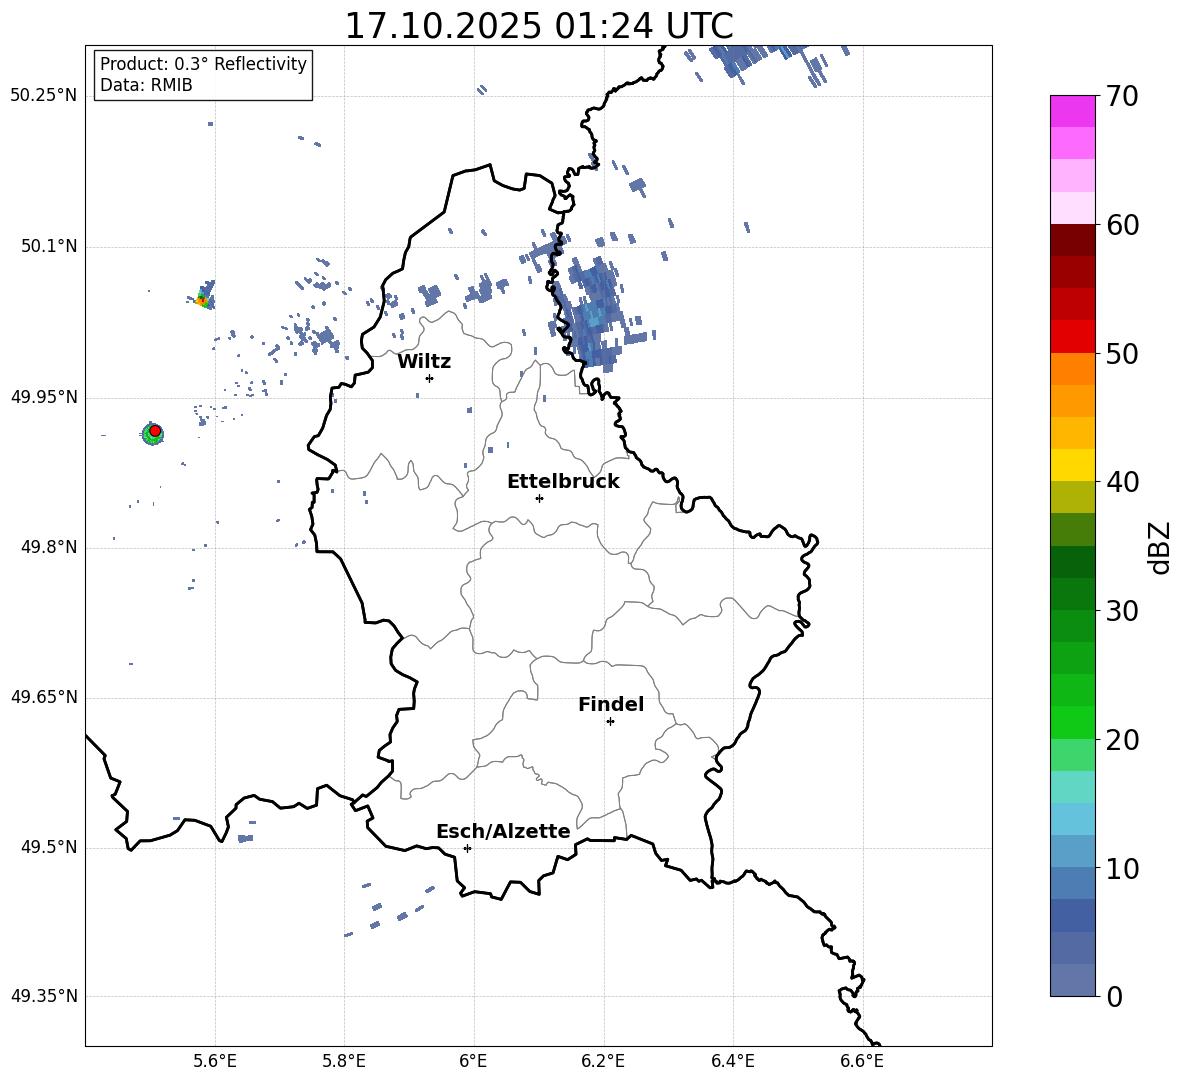Click the dark red colorbar band below 60
This screenshot has height=1081, width=1184.
pyautogui.click(x=1072, y=240)
